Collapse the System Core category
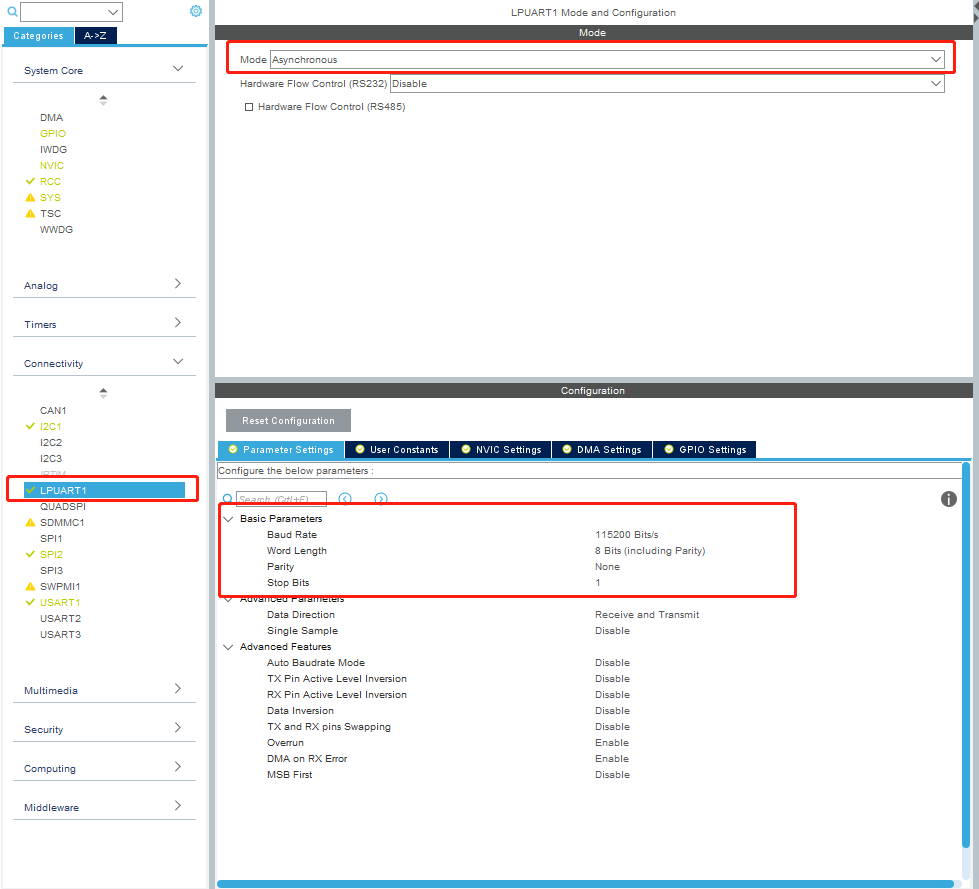This screenshot has width=979, height=889. pyautogui.click(x=178, y=69)
